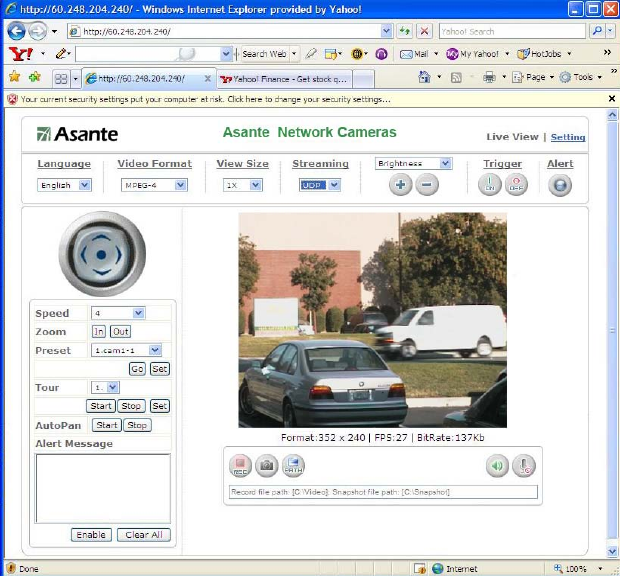Pan camera up on the PTZ control pad
The image size is (620, 576).
click(101, 235)
